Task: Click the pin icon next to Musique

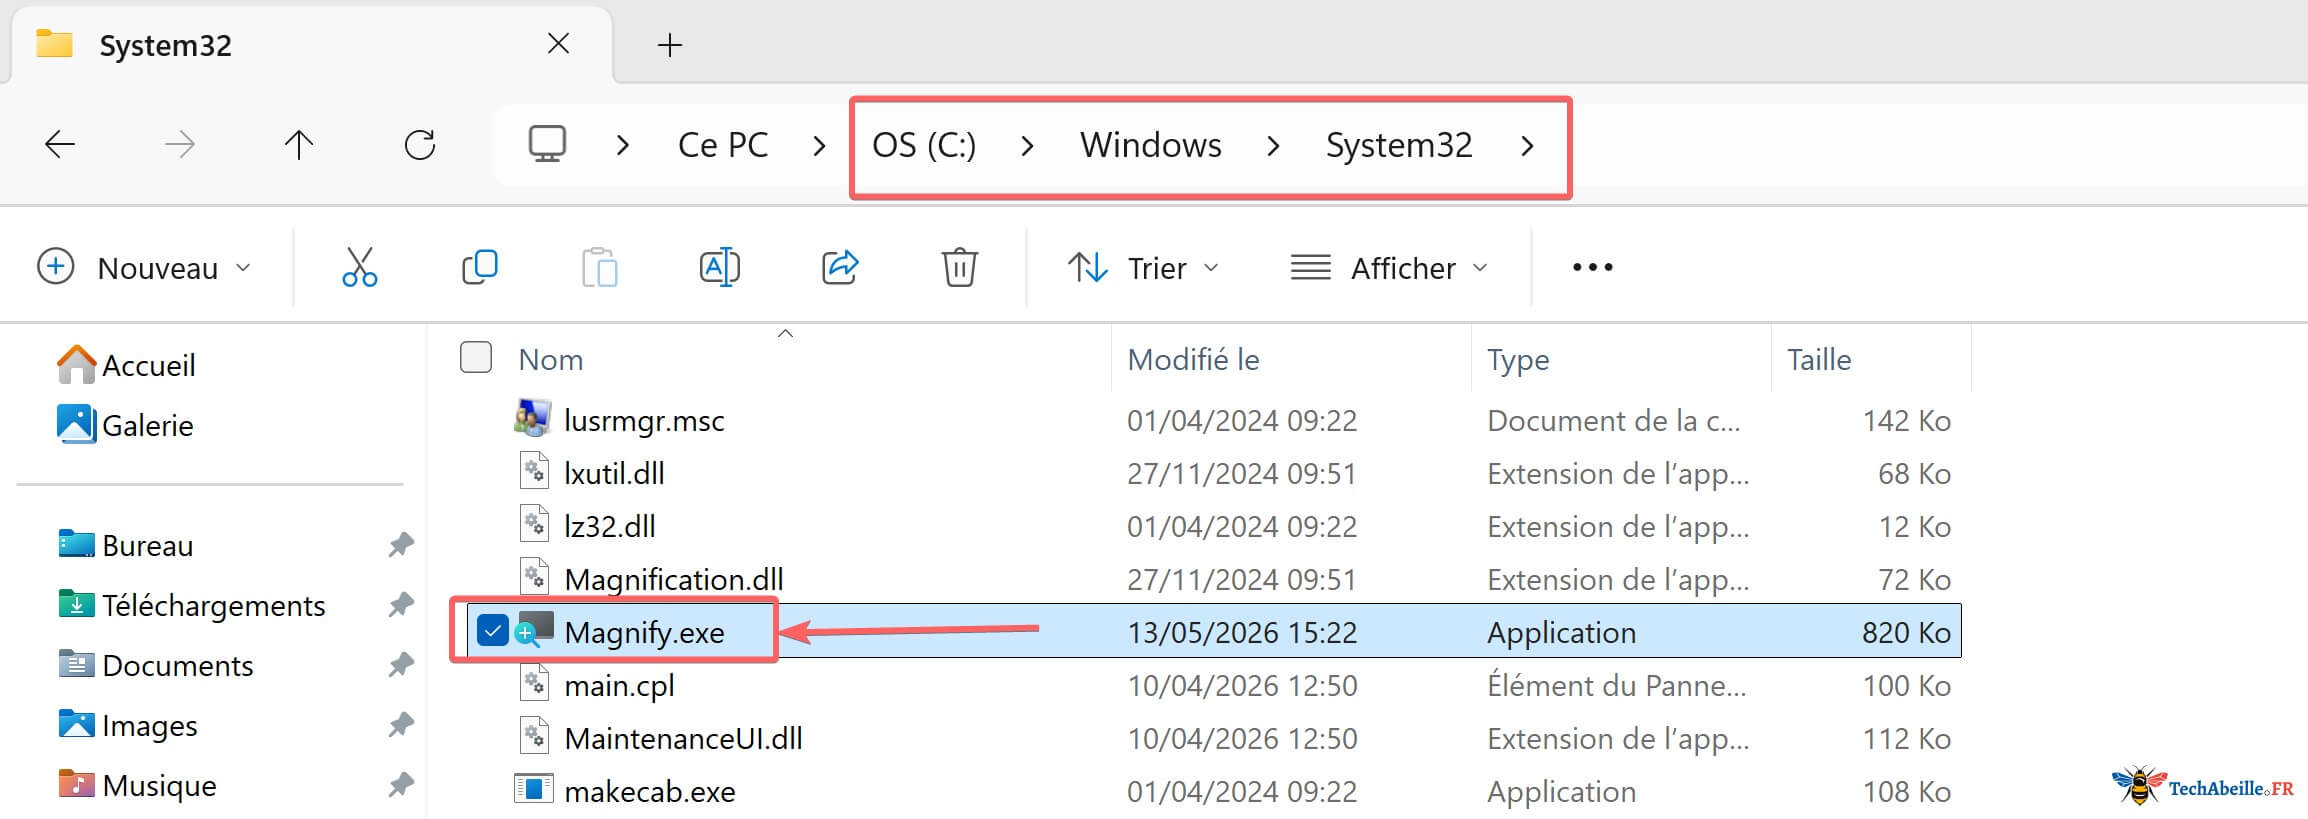Action: coord(401,785)
